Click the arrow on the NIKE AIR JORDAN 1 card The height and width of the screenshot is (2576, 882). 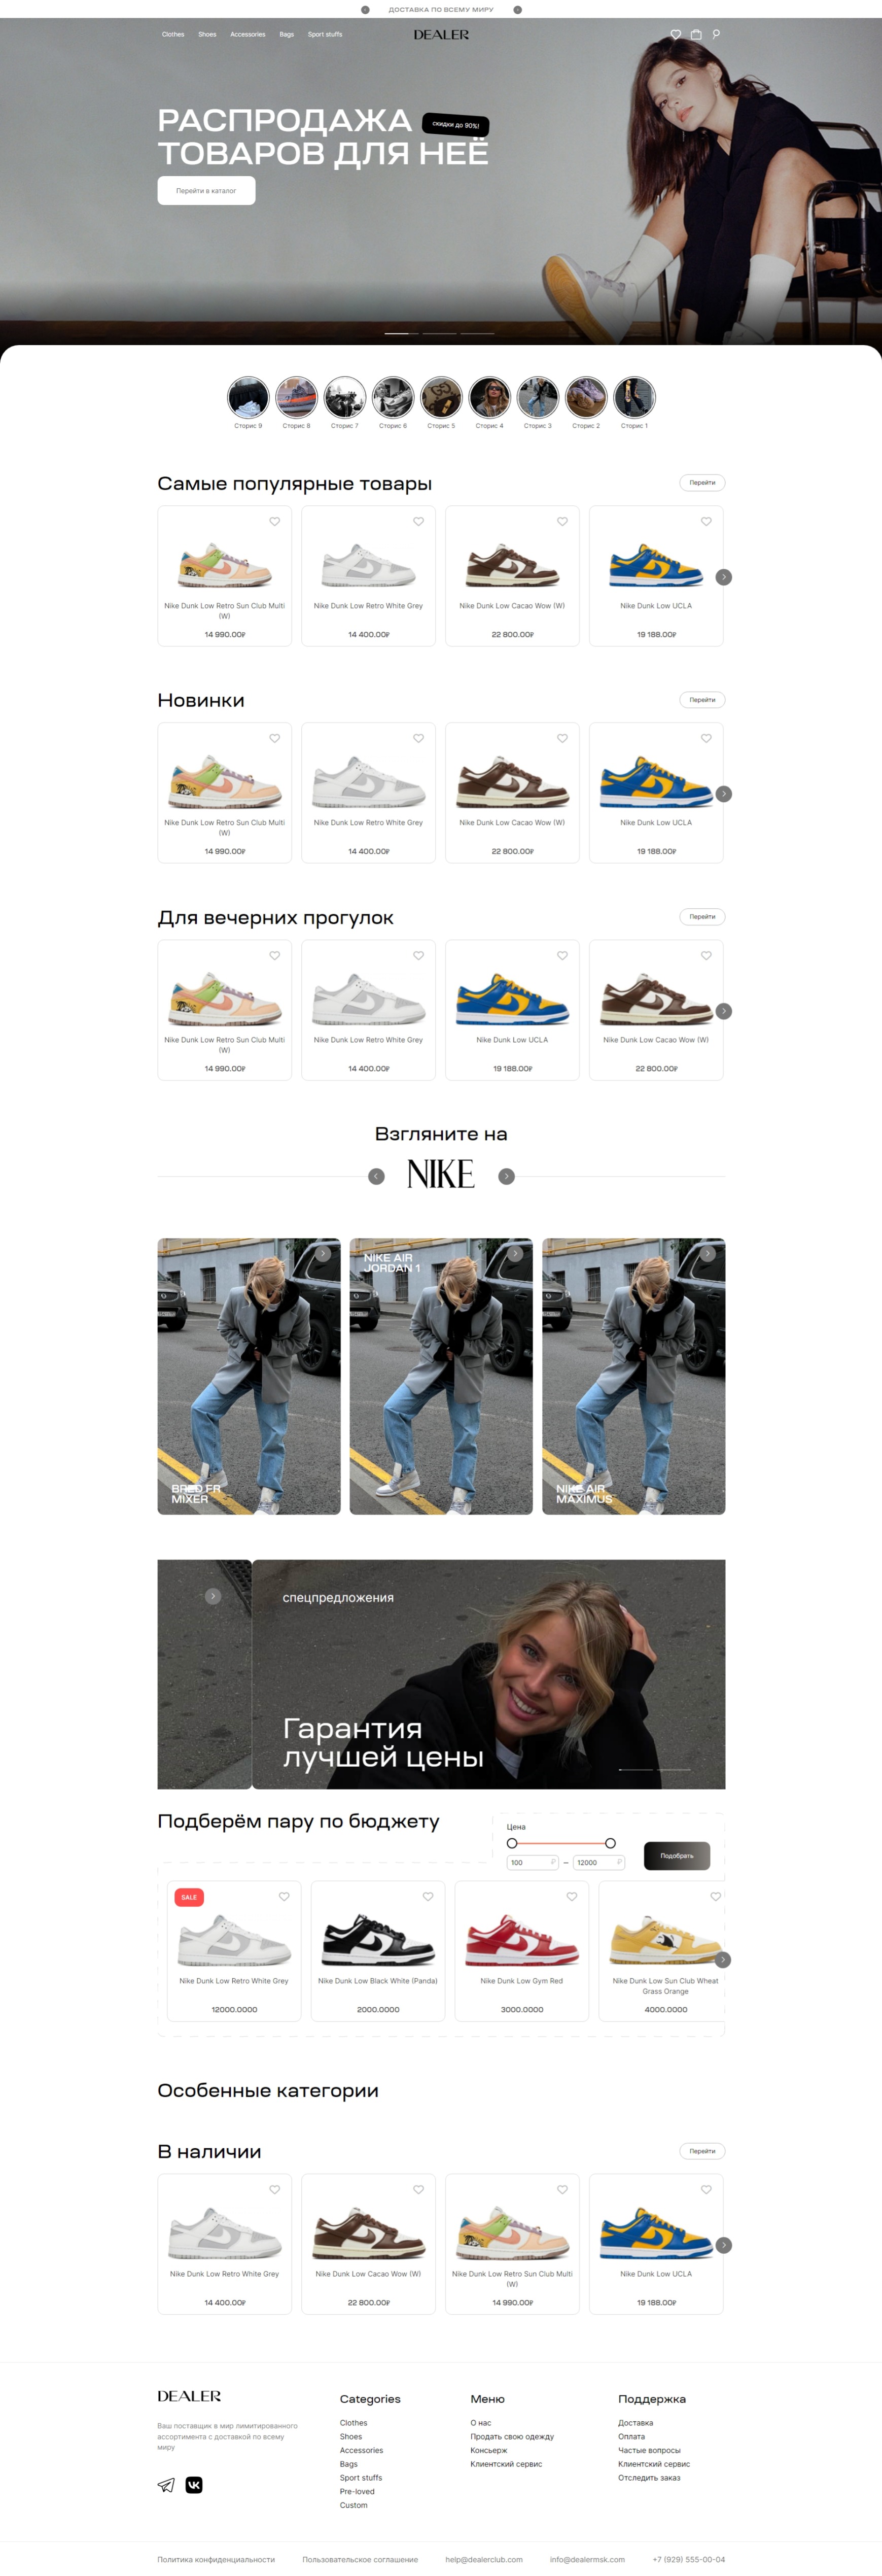(x=515, y=1253)
